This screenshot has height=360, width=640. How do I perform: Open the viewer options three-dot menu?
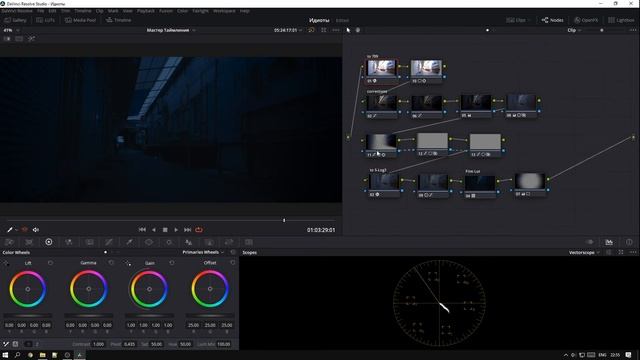pos(336,30)
